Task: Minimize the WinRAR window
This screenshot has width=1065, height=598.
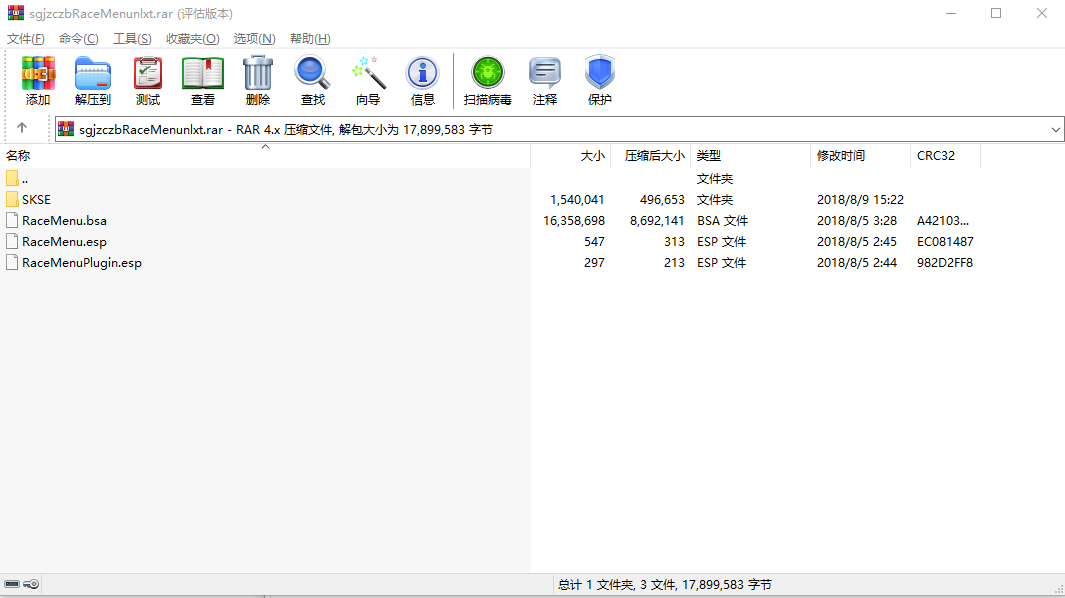Action: pos(951,13)
